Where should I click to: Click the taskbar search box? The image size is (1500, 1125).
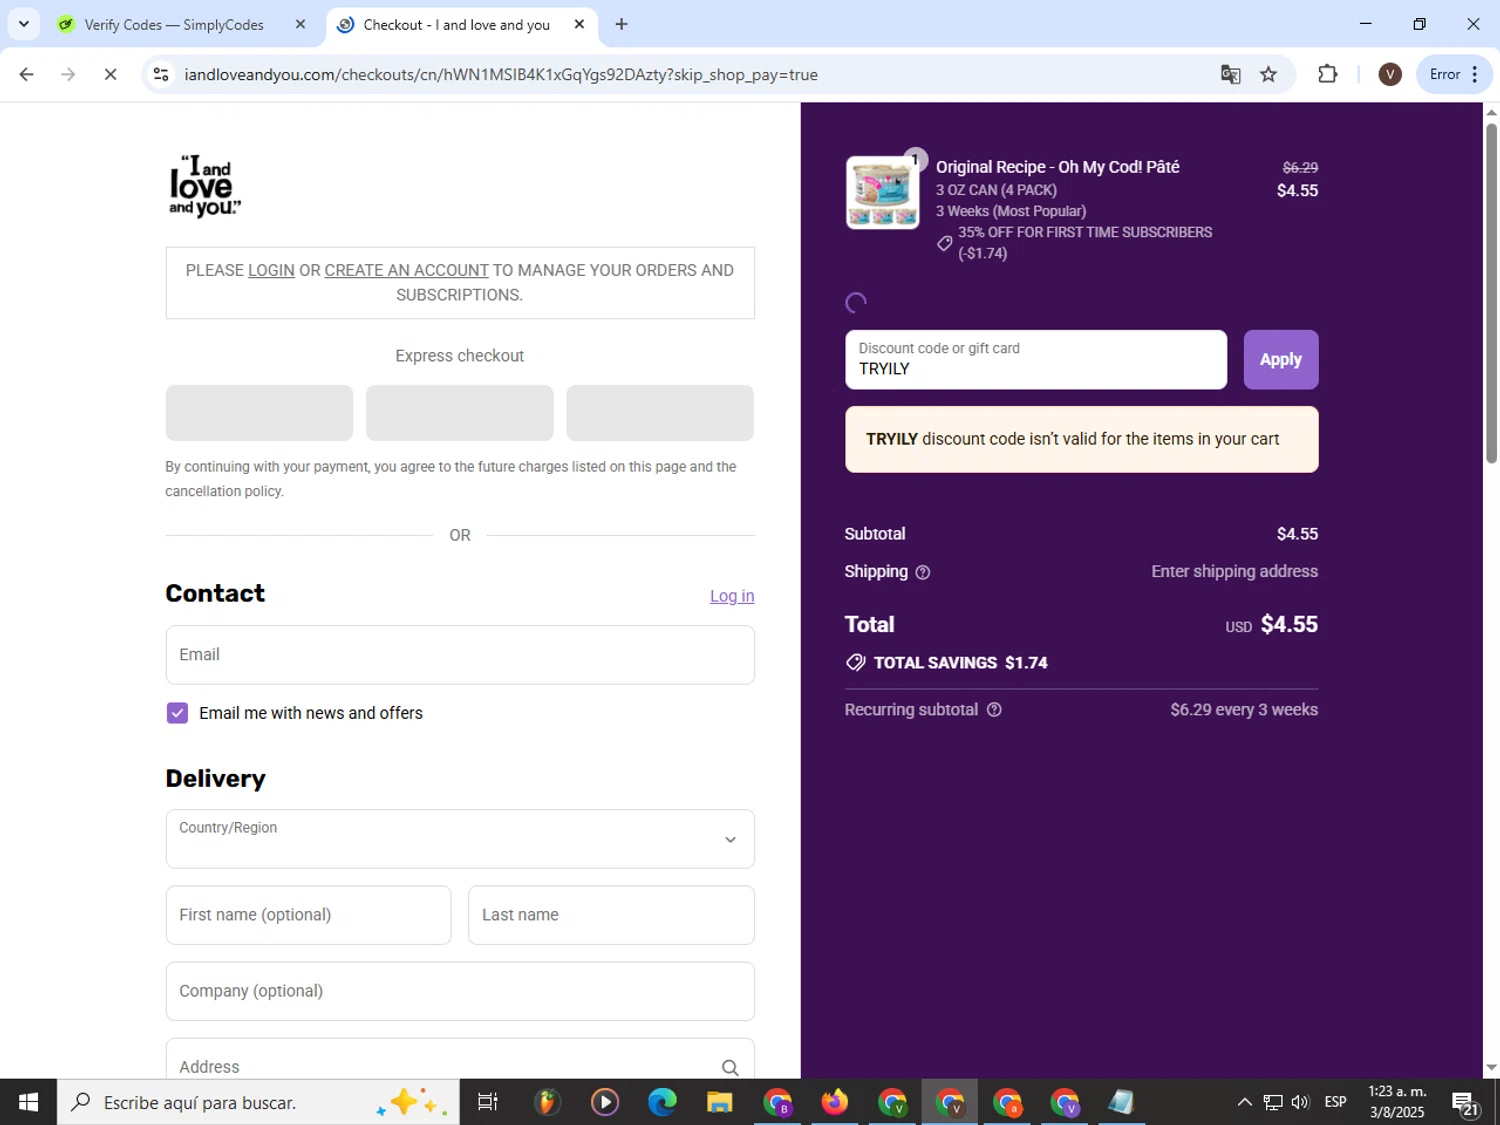pos(258,1102)
